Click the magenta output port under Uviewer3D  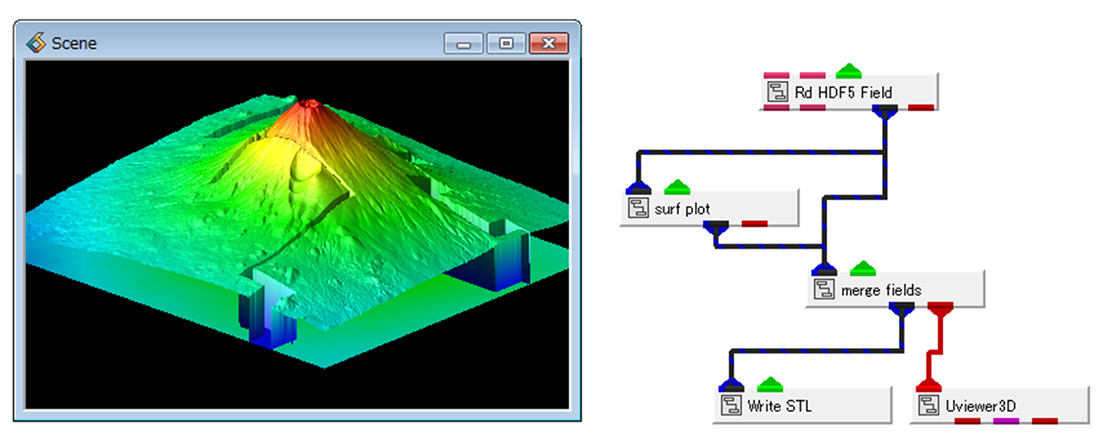pos(1006,421)
